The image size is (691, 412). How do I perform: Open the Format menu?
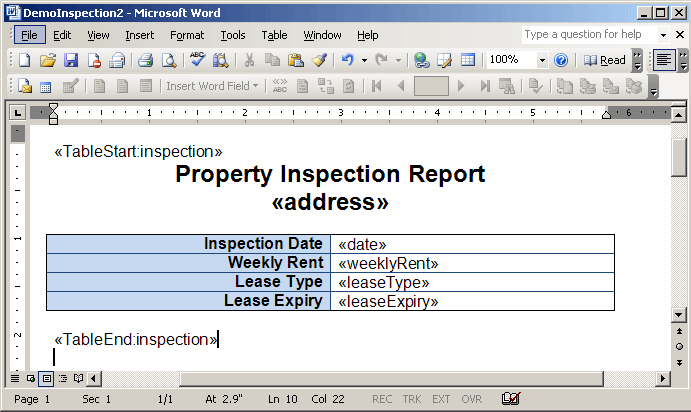coord(187,35)
